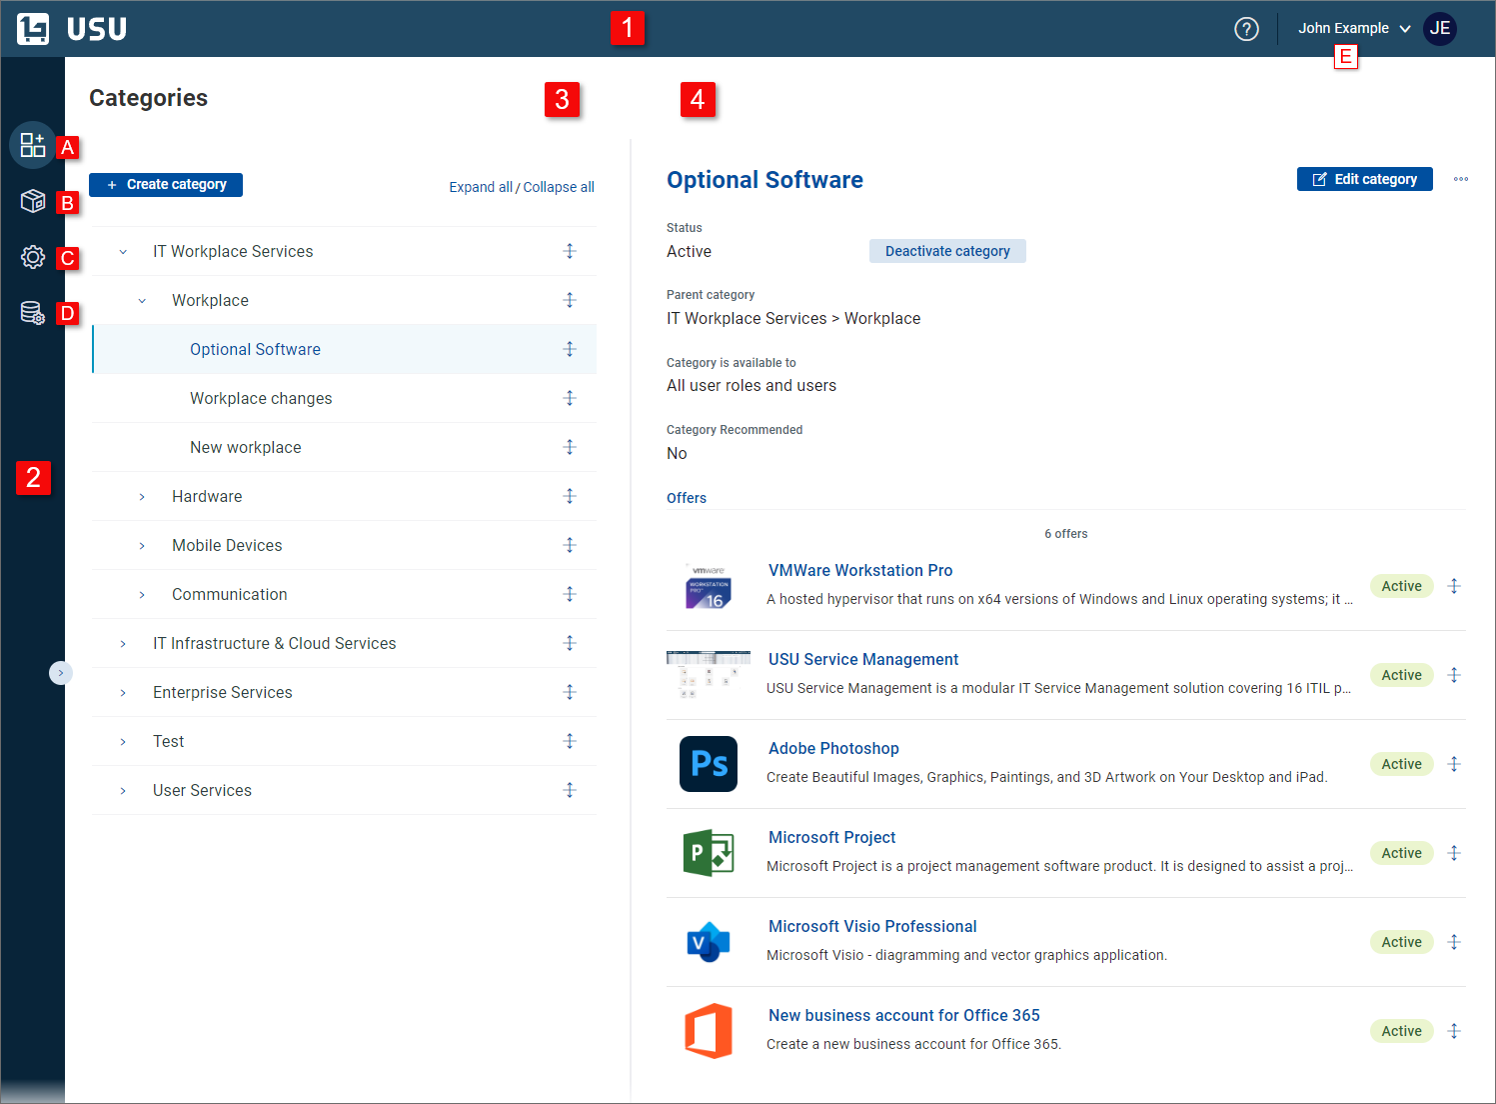Click the Expand all link
Screen dimensions: 1496x1104
(481, 187)
